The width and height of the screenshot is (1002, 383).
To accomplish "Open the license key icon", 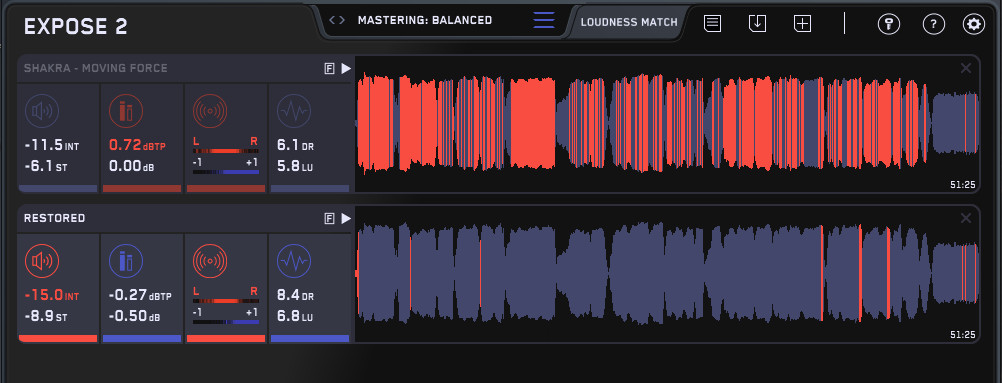I will click(888, 24).
